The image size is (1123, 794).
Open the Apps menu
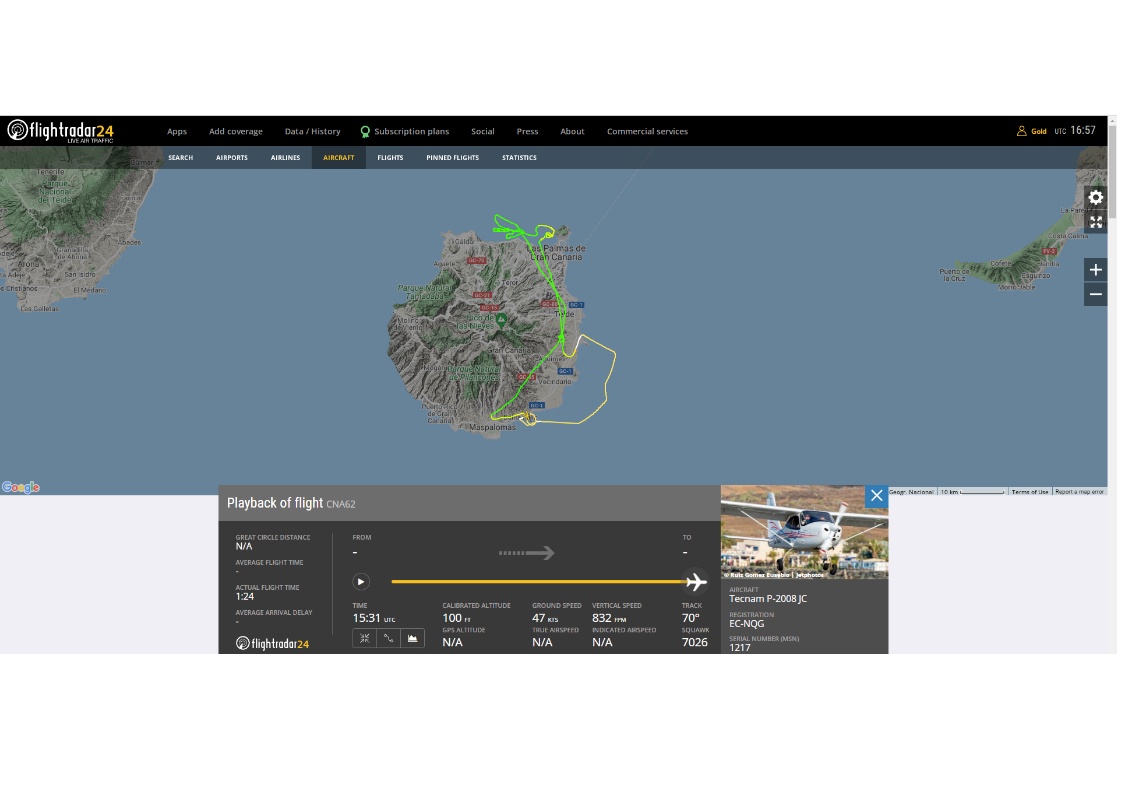pos(177,131)
